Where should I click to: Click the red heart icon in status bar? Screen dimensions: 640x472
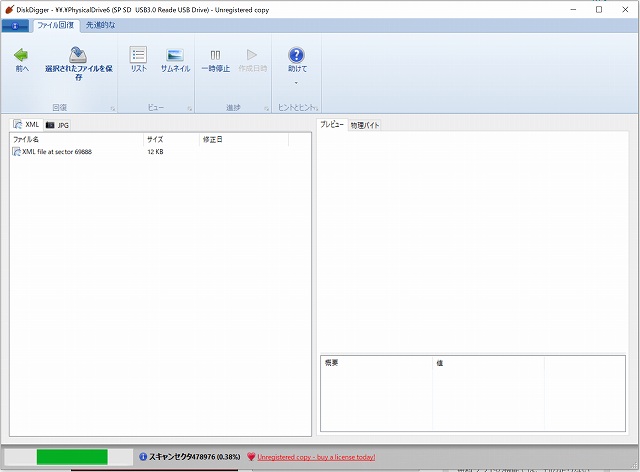pos(251,457)
